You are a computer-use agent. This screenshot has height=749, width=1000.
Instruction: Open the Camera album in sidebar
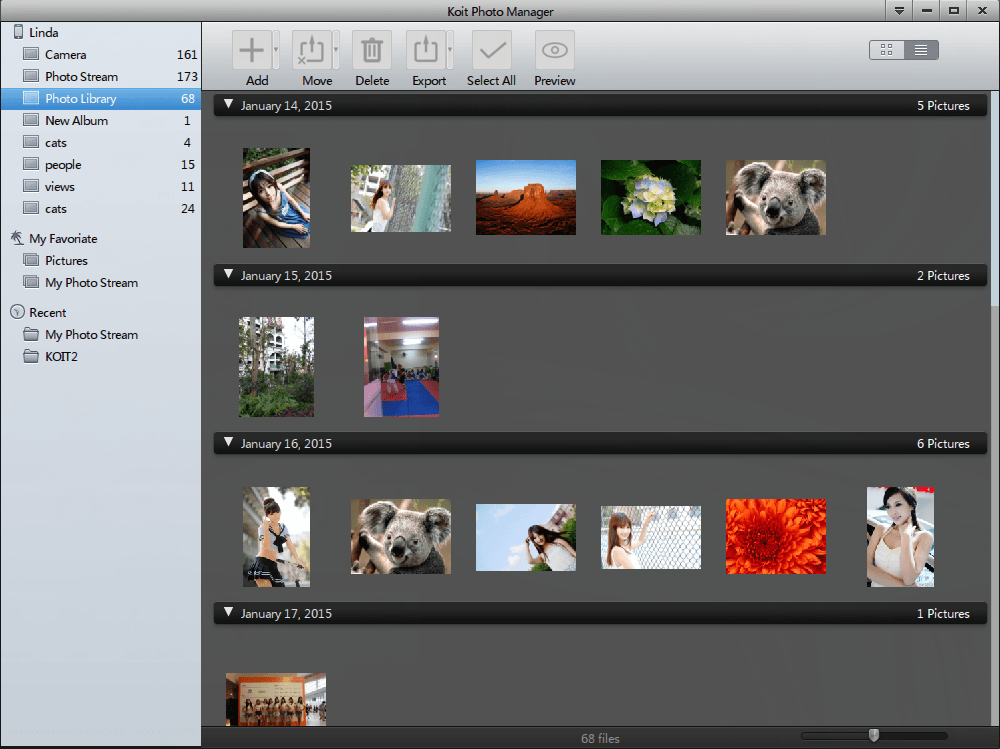[66, 55]
